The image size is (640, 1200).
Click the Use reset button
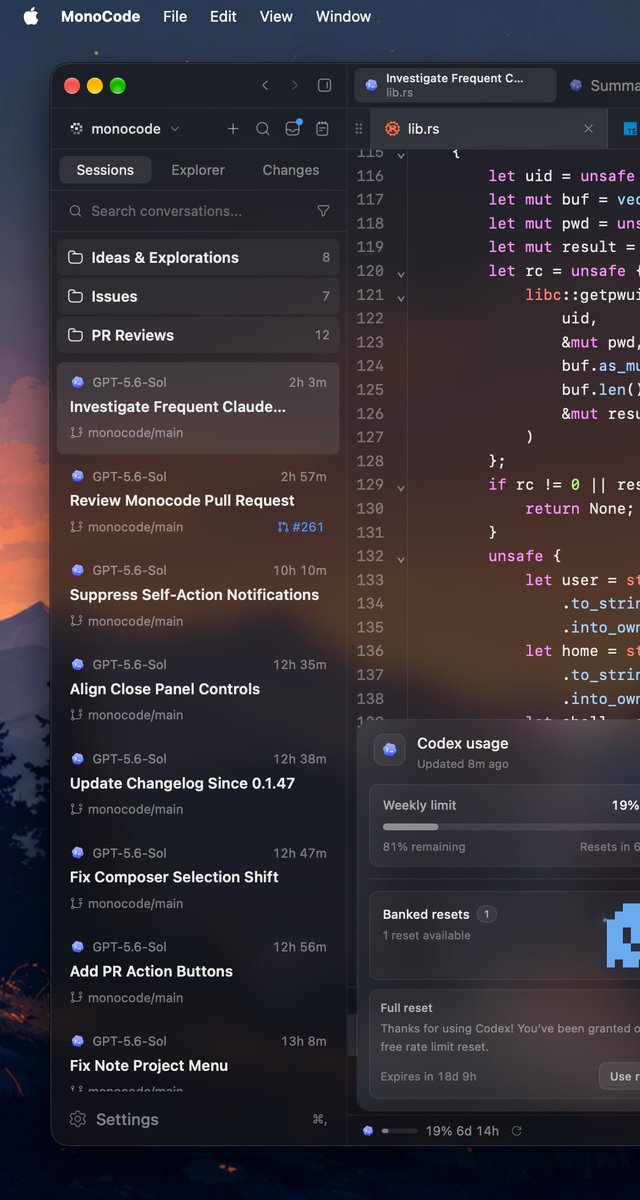click(x=620, y=1076)
